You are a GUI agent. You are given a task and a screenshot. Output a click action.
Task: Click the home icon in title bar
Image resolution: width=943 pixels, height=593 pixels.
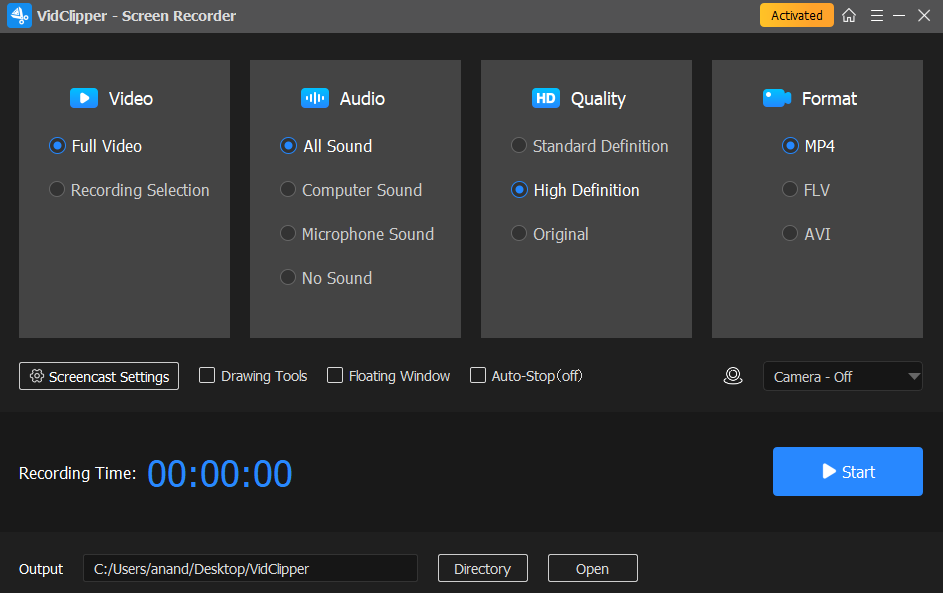pos(849,16)
